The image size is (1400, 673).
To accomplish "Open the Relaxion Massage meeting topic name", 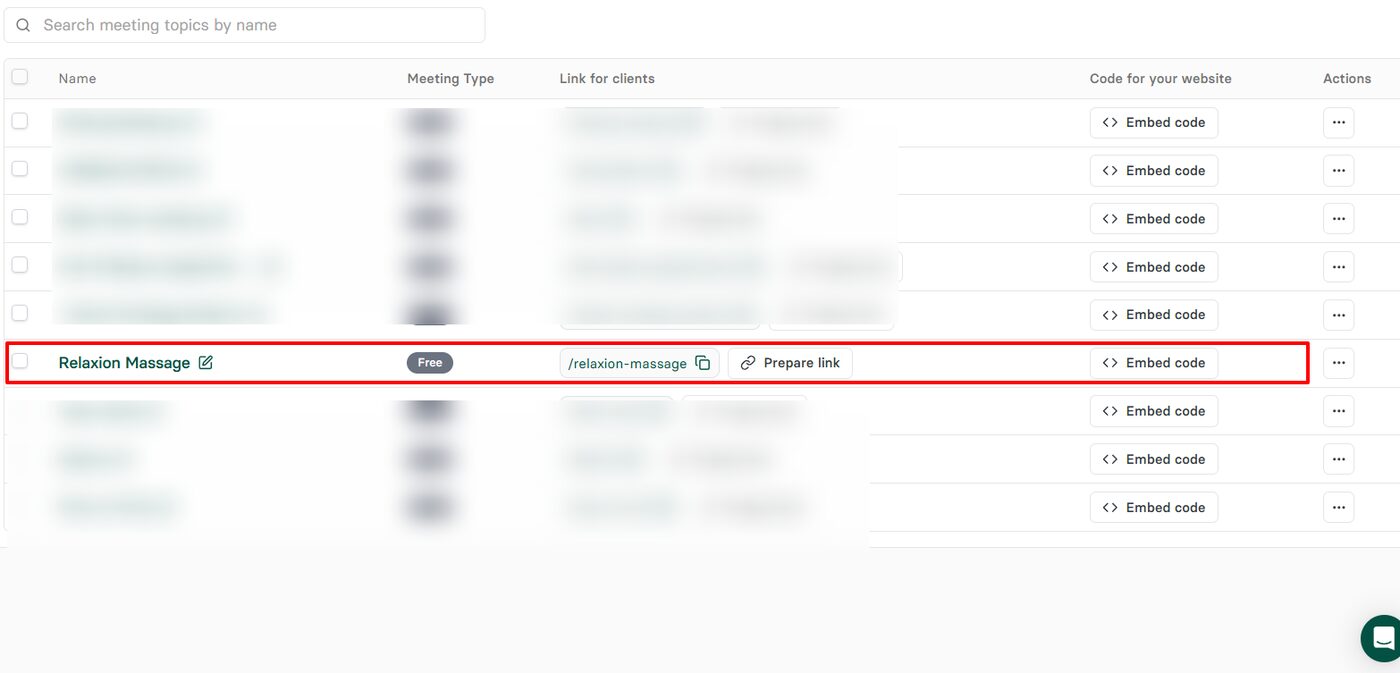I will pos(124,363).
